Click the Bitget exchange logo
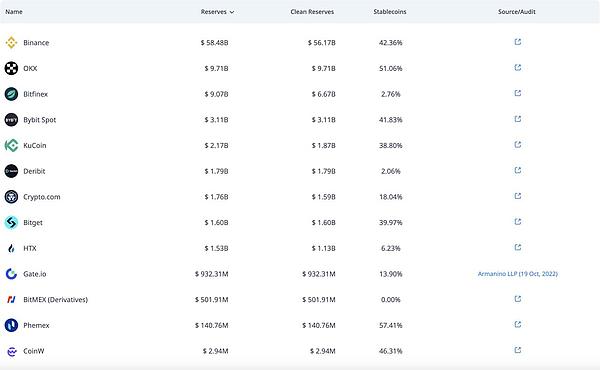This screenshot has width=600, height=370. [11, 222]
